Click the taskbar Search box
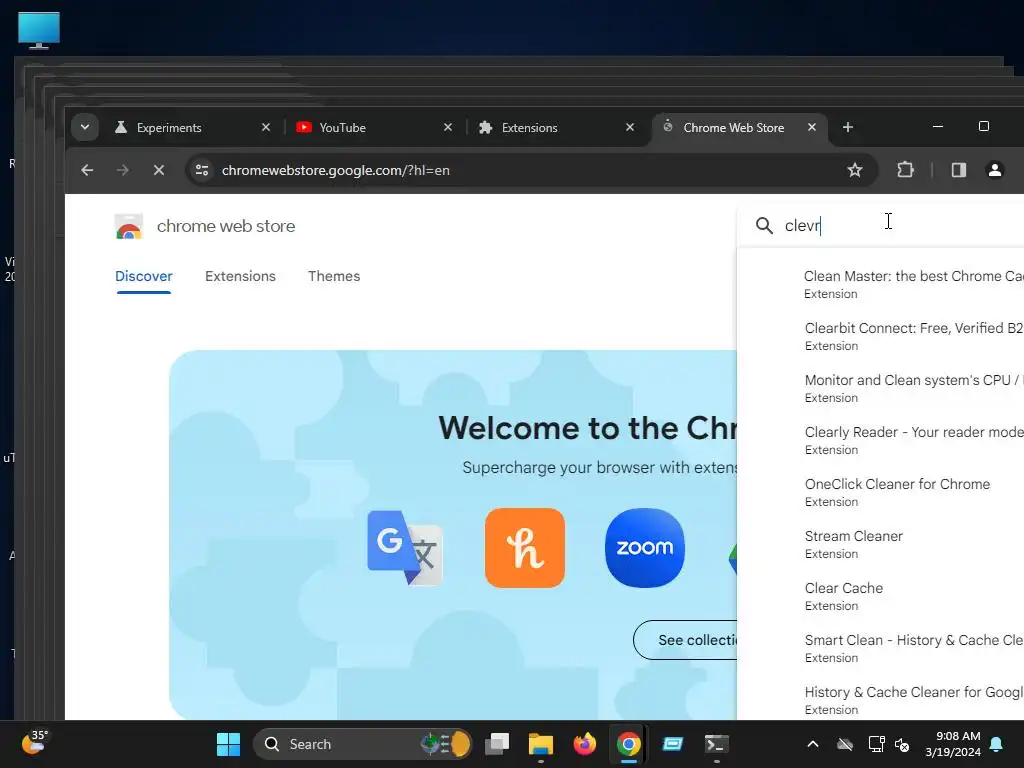This screenshot has width=1024, height=768. (362, 744)
